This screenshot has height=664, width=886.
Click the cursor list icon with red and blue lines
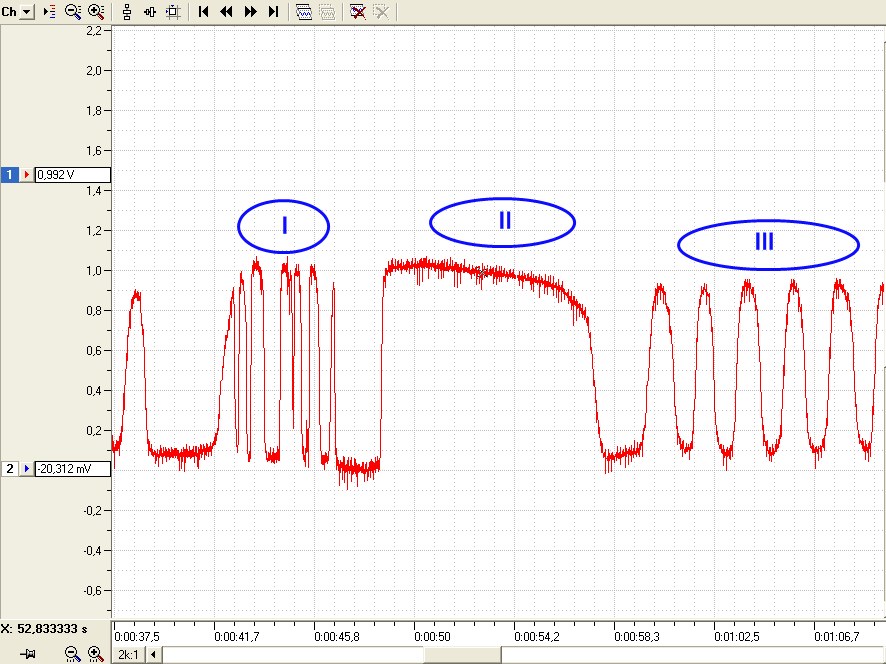click(50, 12)
